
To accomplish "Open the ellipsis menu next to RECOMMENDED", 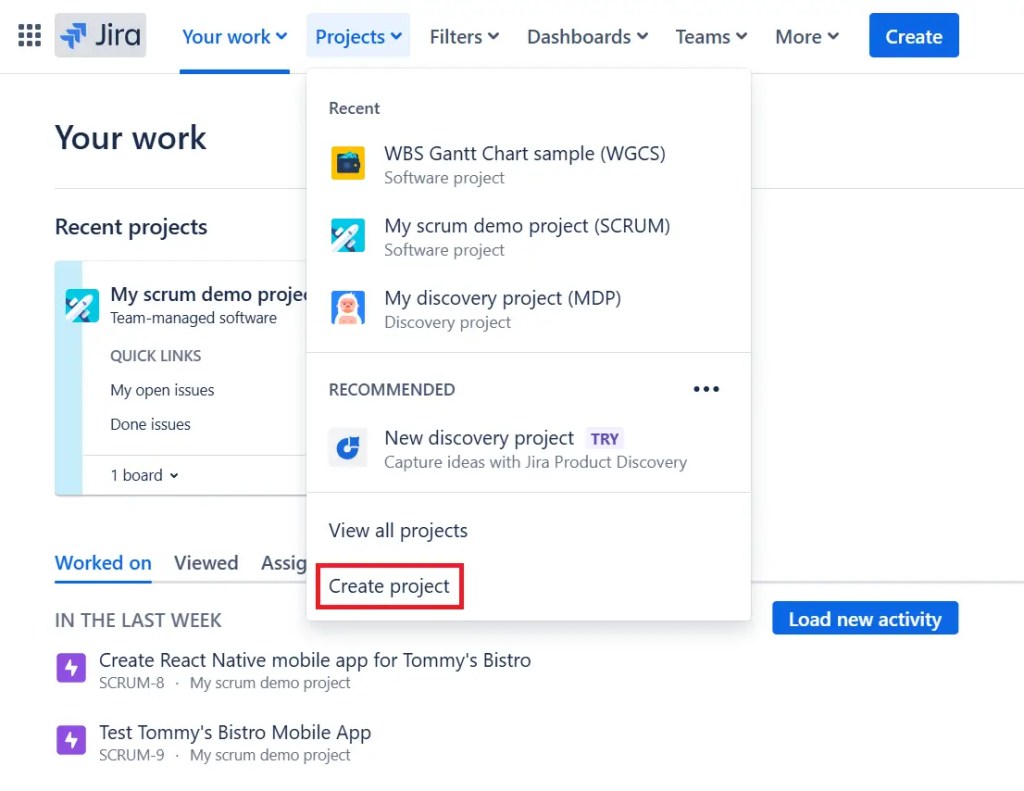I will click(x=706, y=389).
